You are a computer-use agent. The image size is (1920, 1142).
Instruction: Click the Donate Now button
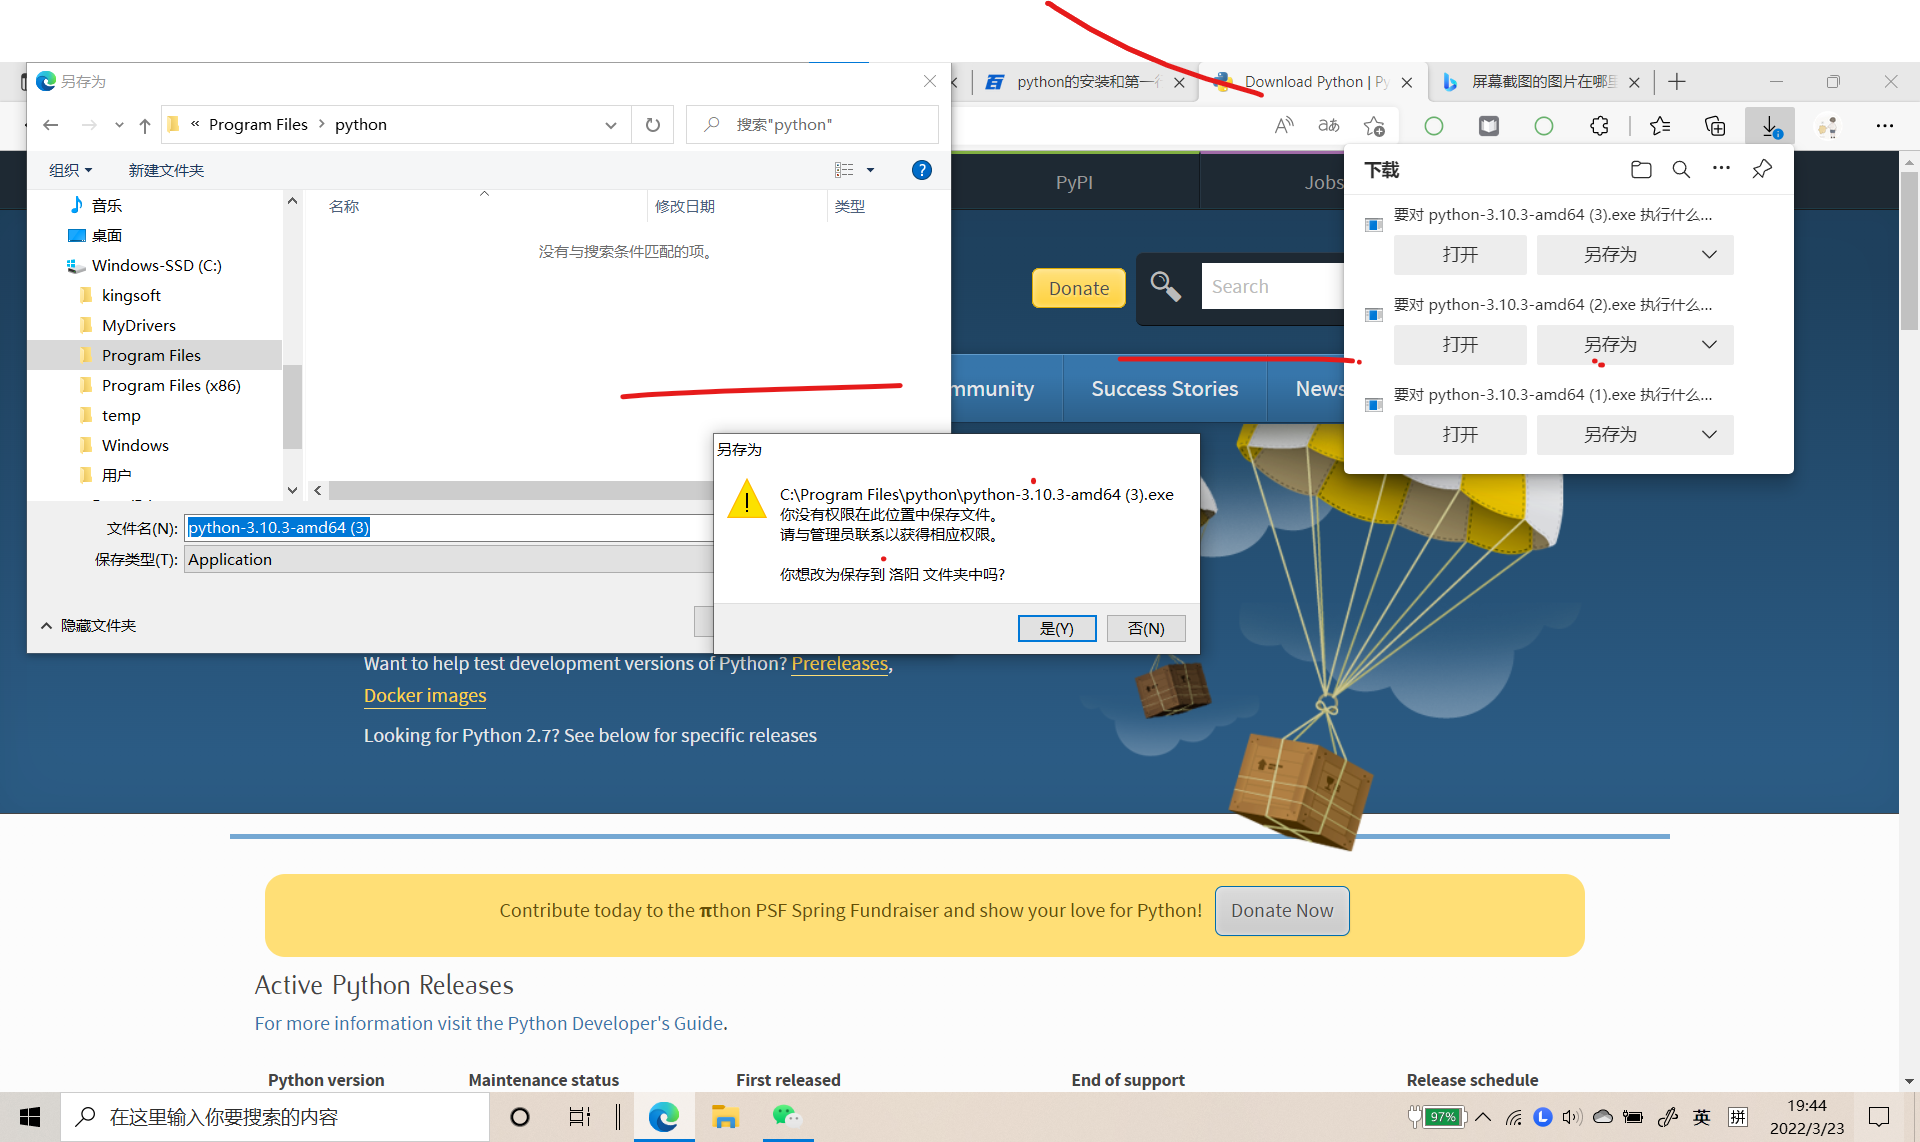(1282, 911)
